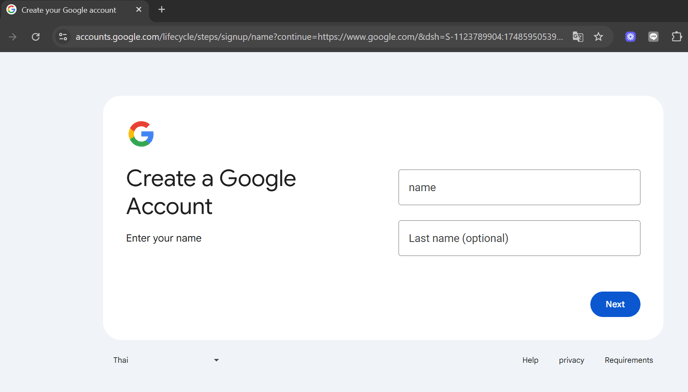
Task: Click the Google Translate icon in address bar
Action: point(578,37)
